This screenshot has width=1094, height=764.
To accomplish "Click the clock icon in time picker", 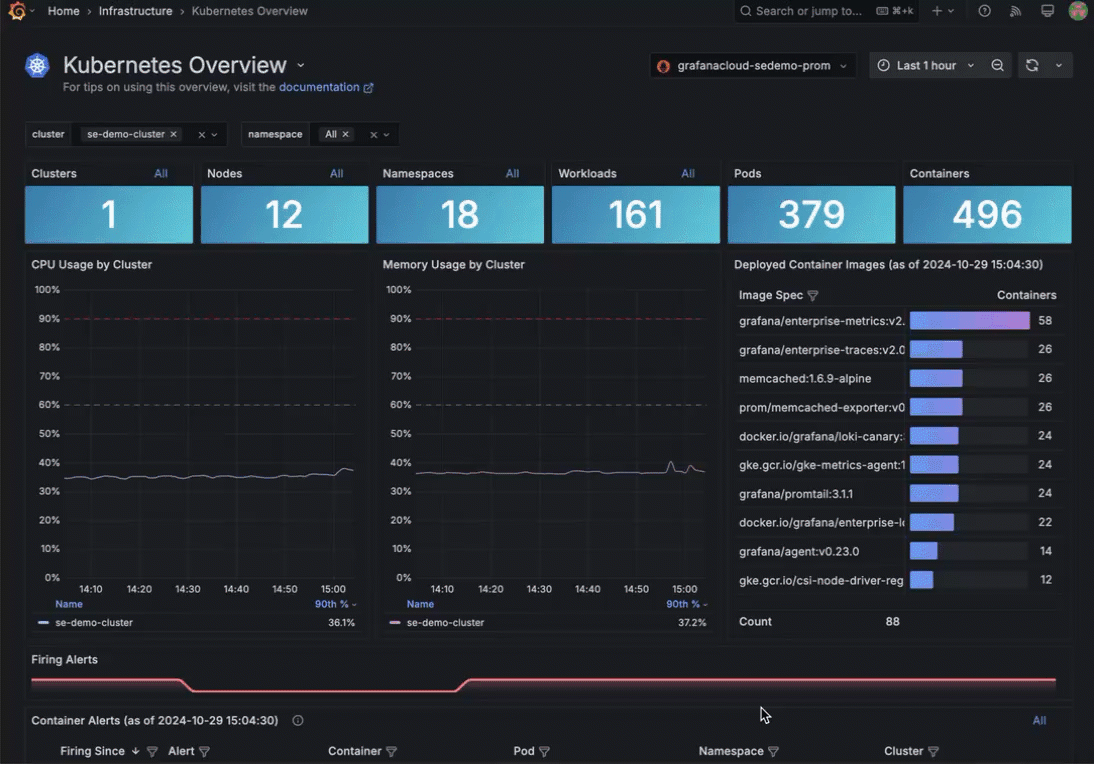I will (883, 66).
